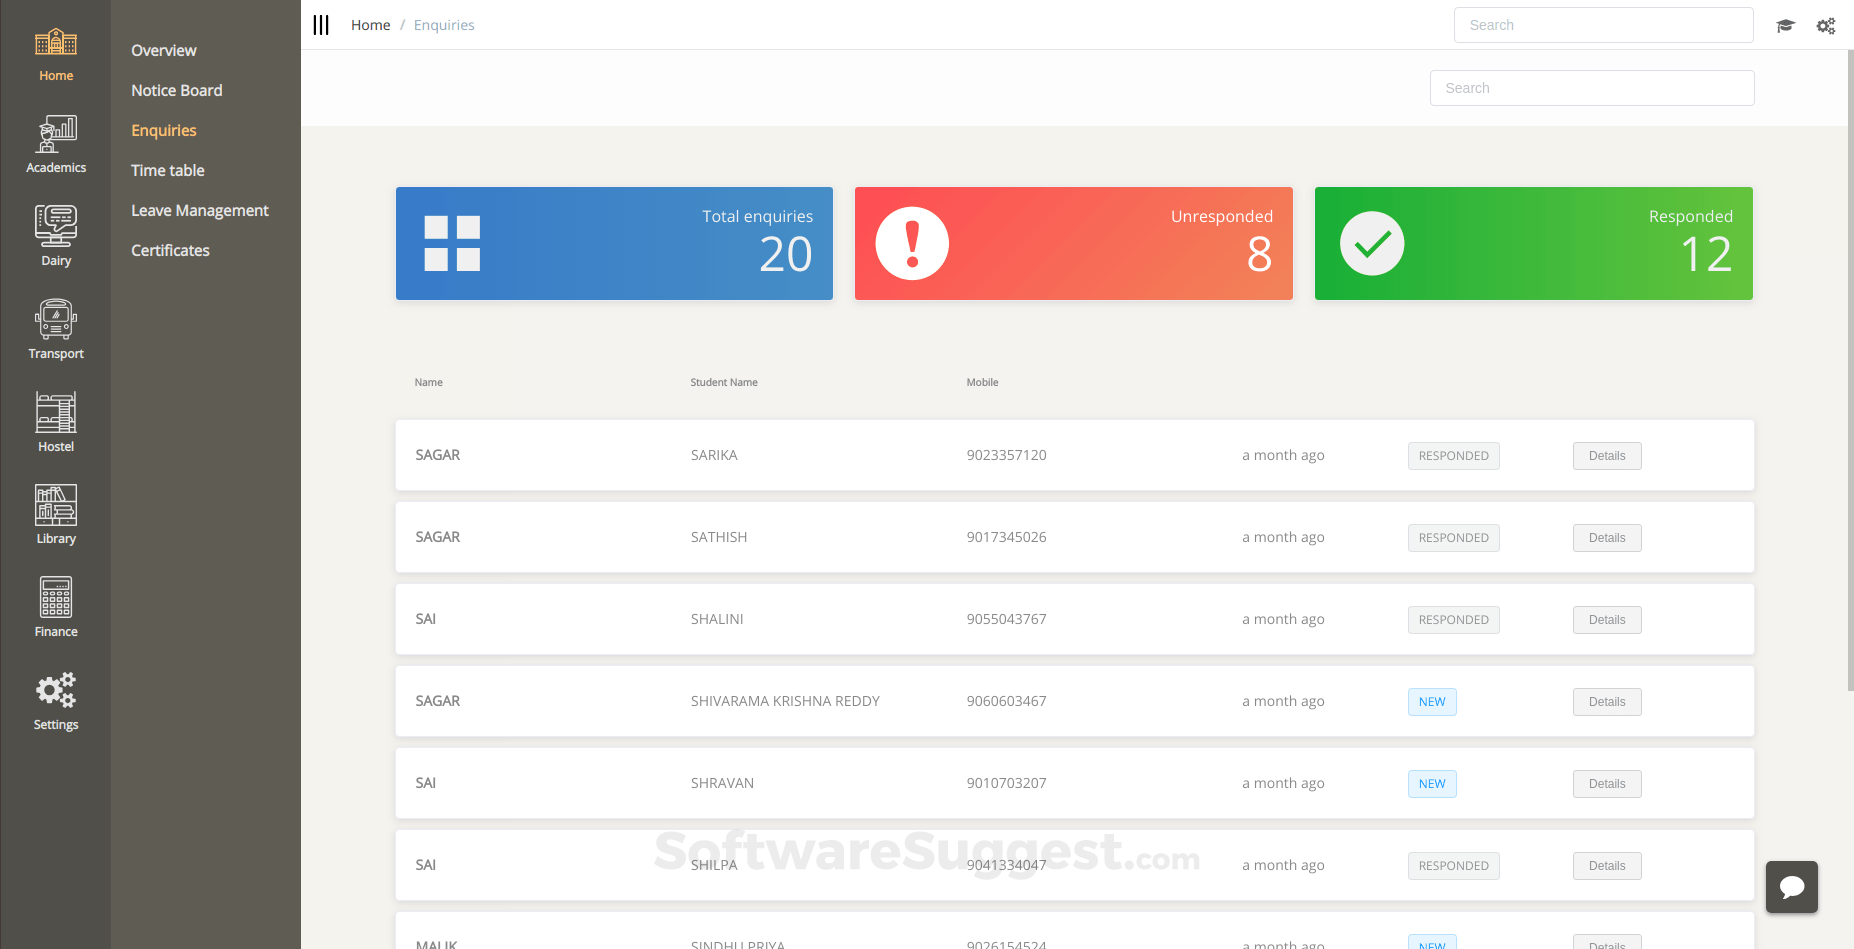Screen dimensions: 1854x949
Task: Click student name SHRAVAN
Action: [722, 783]
